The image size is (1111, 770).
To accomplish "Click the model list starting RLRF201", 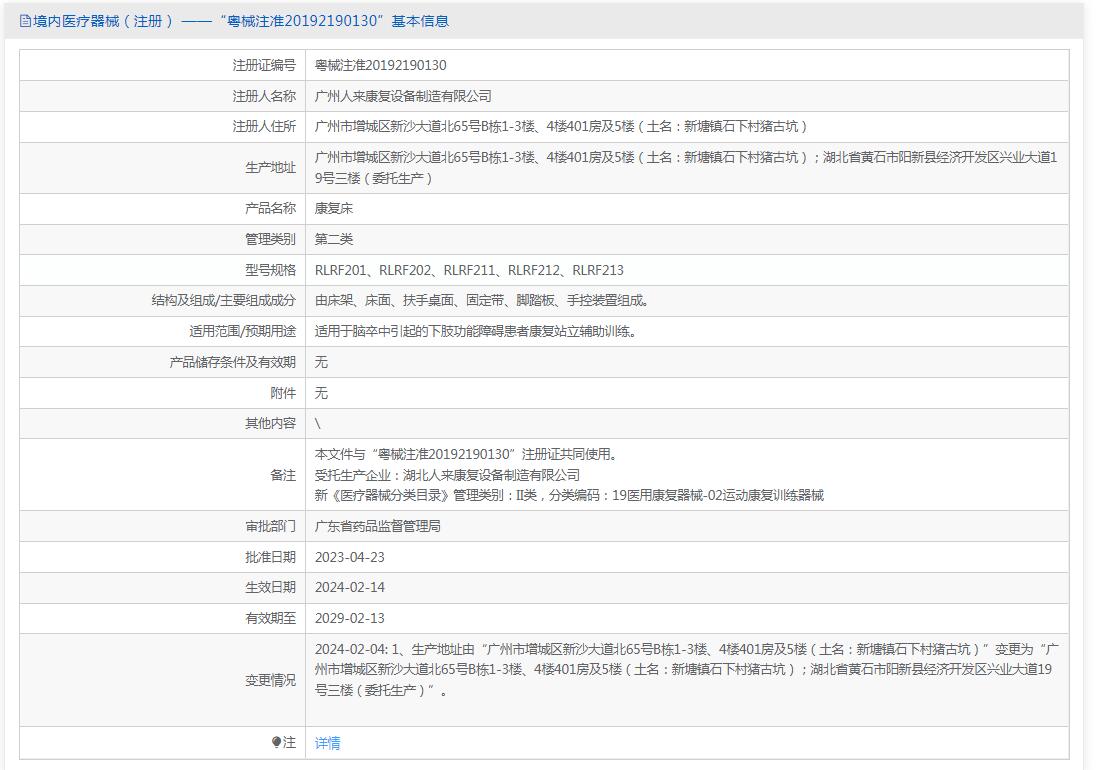I will [x=469, y=270].
